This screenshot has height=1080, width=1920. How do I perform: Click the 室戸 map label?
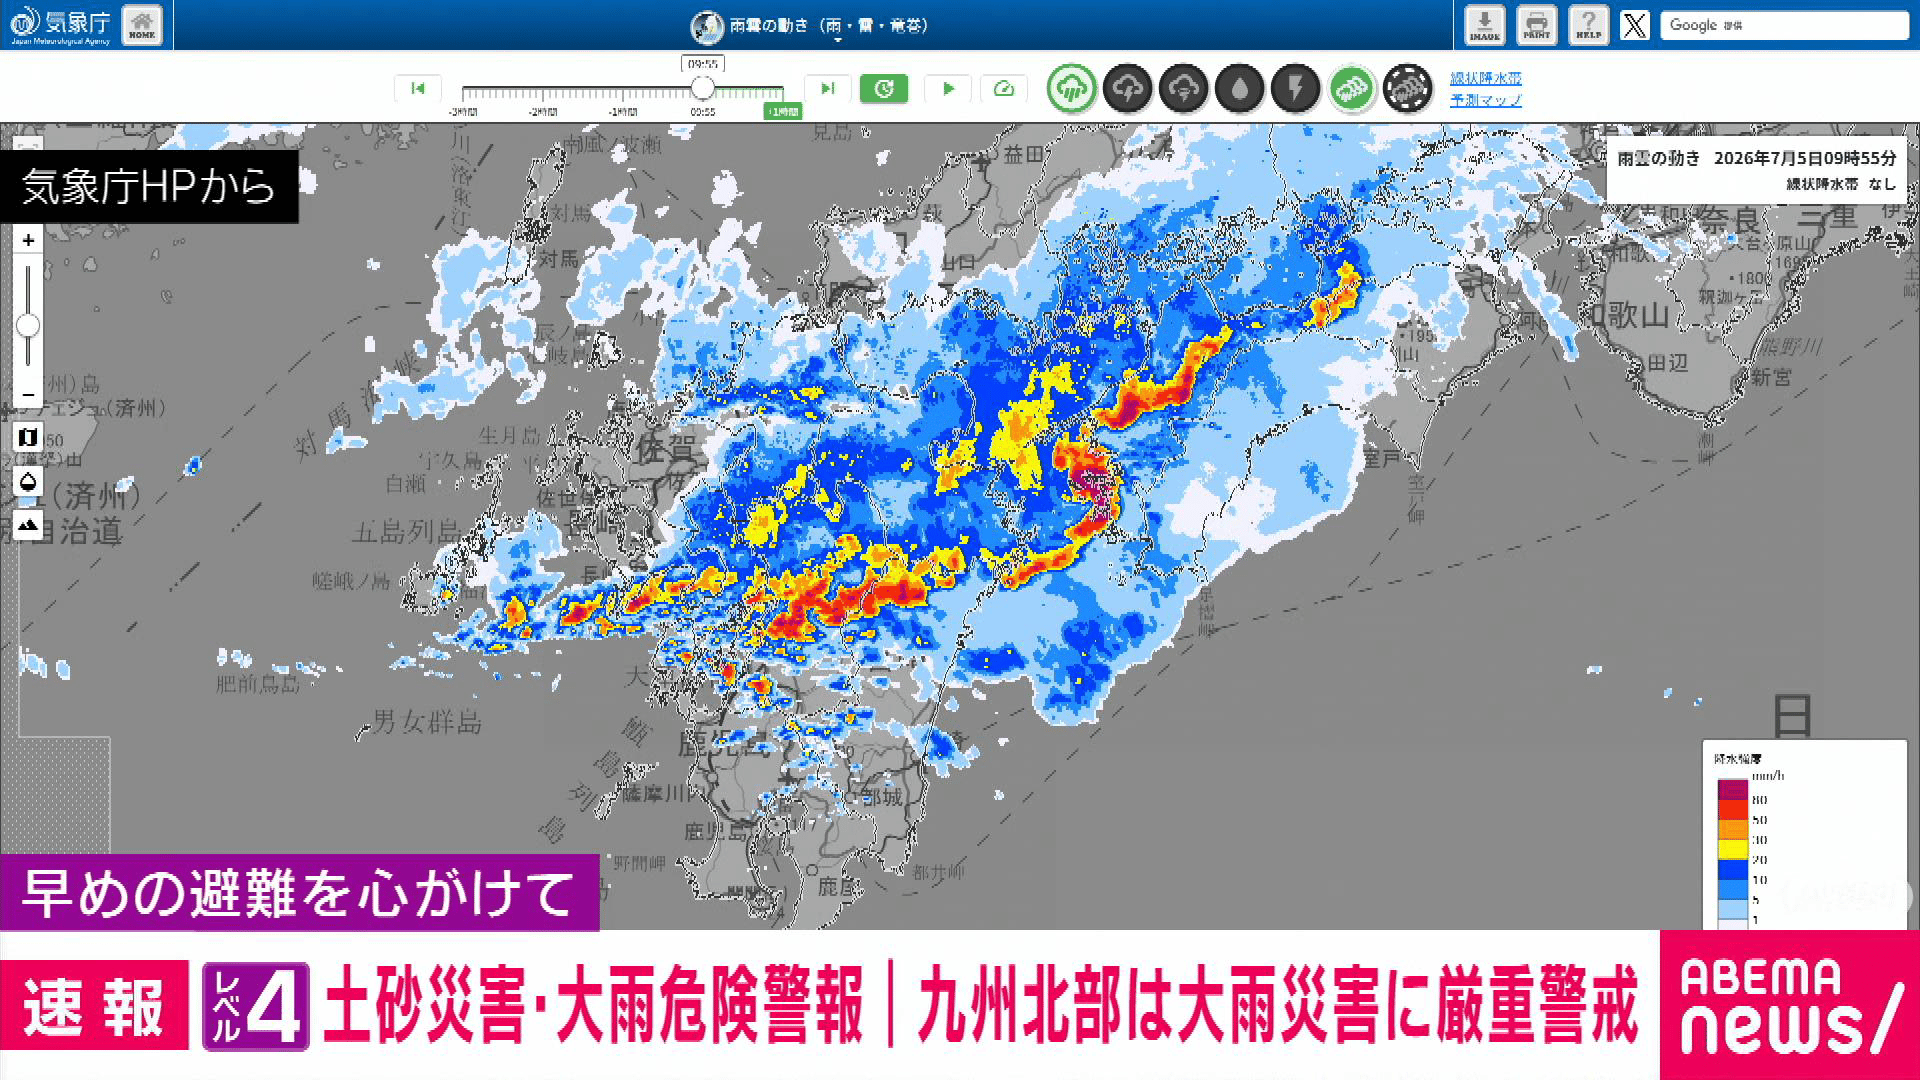pos(1381,458)
